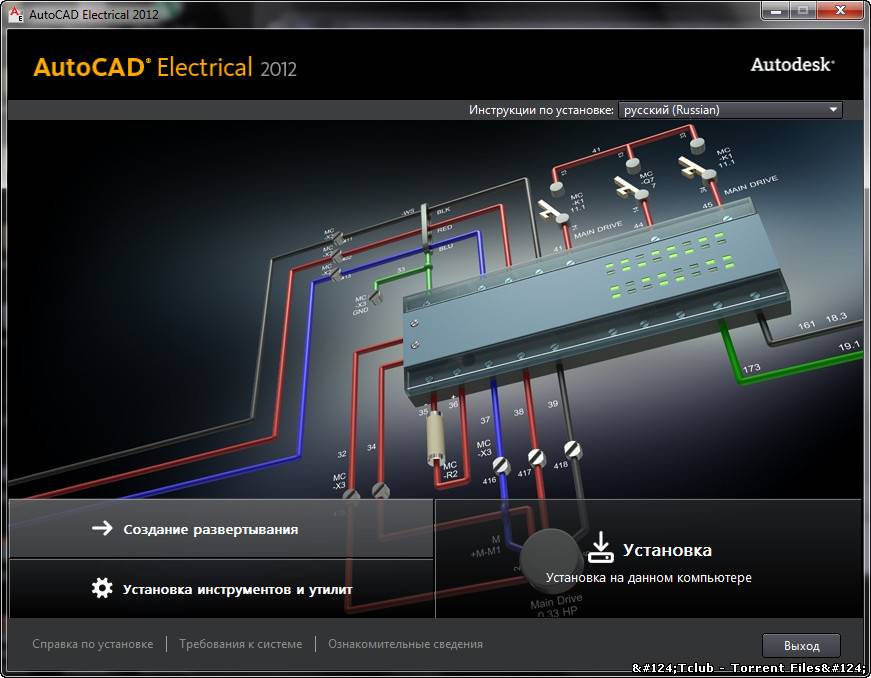Start Установка on this computer
The height and width of the screenshot is (678, 871).
[x=667, y=550]
